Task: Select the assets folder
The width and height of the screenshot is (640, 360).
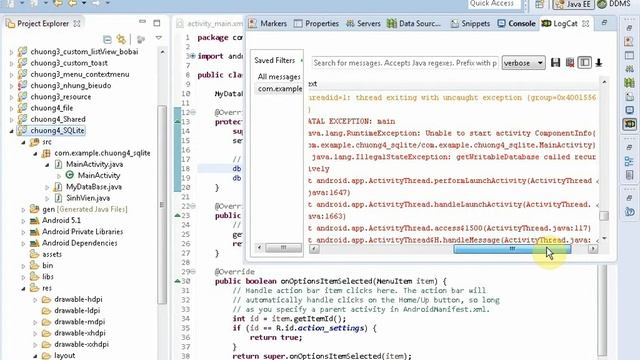Action: pos(52,254)
